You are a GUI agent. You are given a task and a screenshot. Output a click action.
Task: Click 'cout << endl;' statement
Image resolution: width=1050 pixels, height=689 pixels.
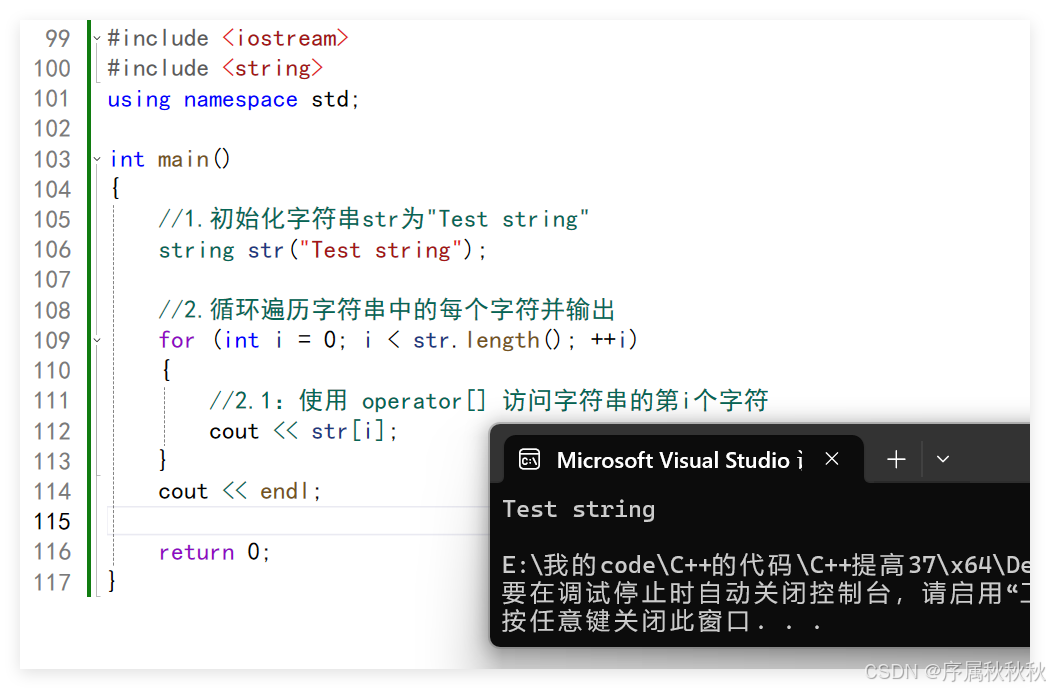[240, 491]
